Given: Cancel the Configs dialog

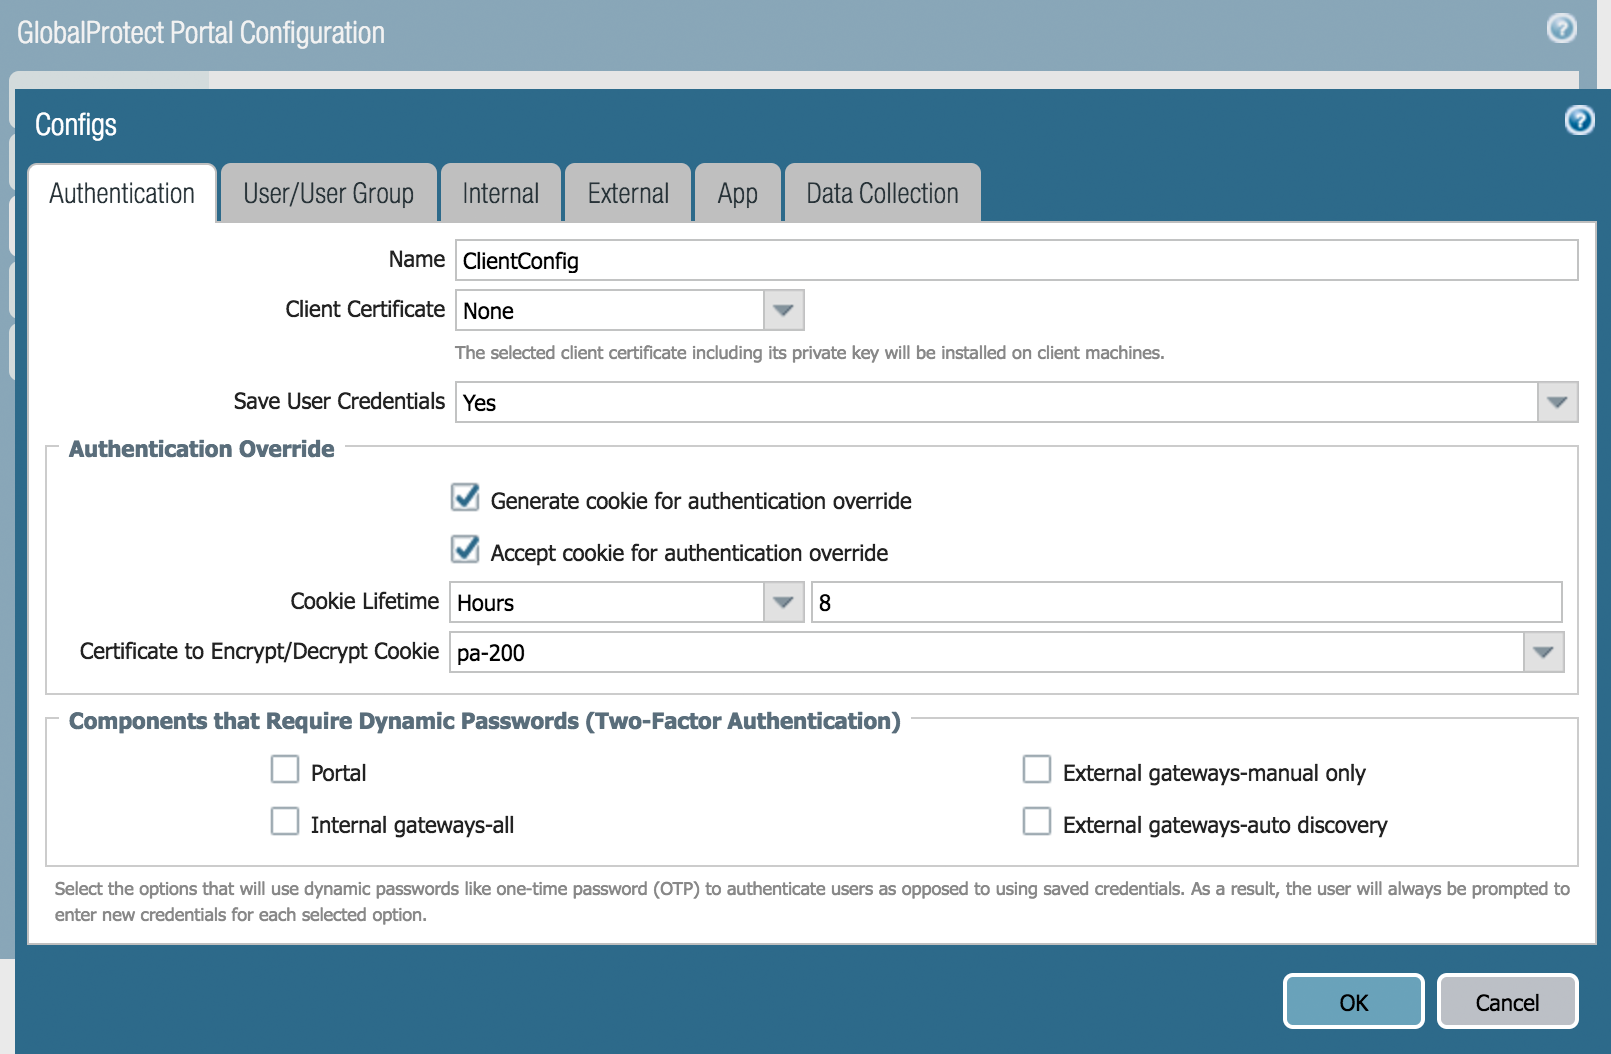Looking at the screenshot, I should 1507,1001.
